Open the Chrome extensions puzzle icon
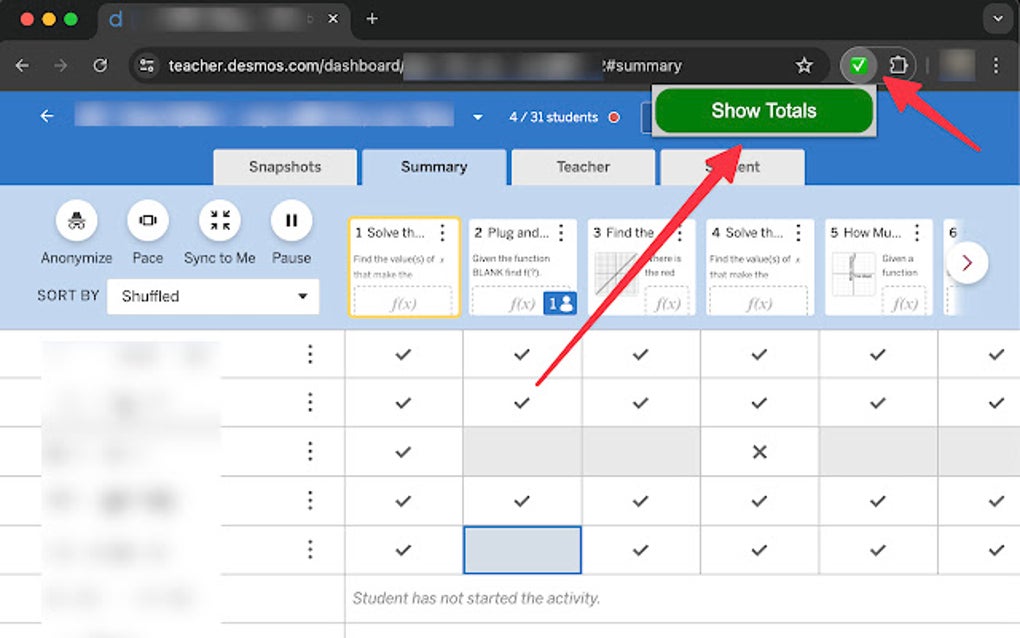The width and height of the screenshot is (1020, 638). coord(898,64)
